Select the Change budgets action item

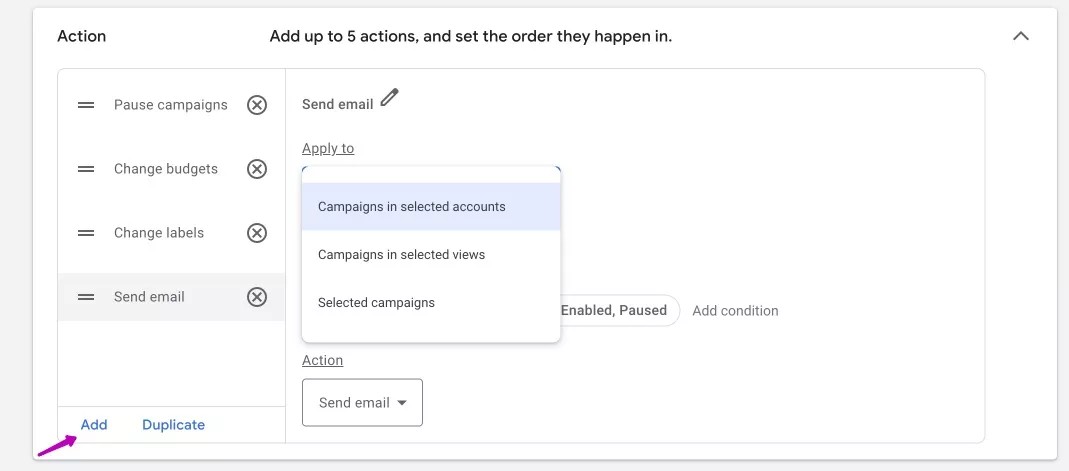pos(166,169)
